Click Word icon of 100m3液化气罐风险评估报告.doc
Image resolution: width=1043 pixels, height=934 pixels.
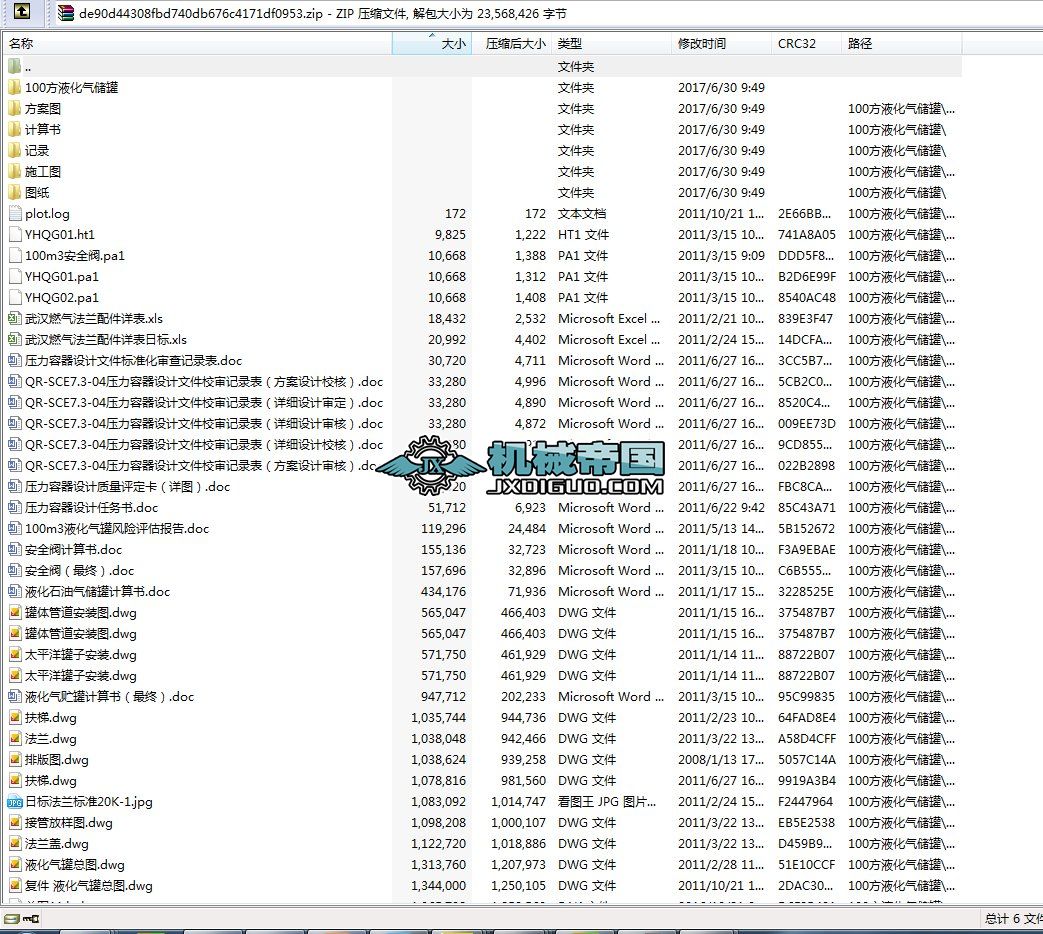click(15, 528)
